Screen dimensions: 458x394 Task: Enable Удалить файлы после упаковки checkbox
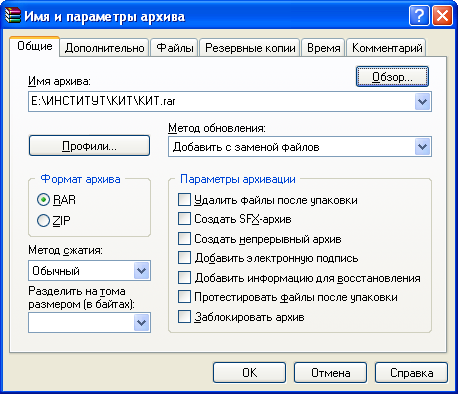click(184, 200)
